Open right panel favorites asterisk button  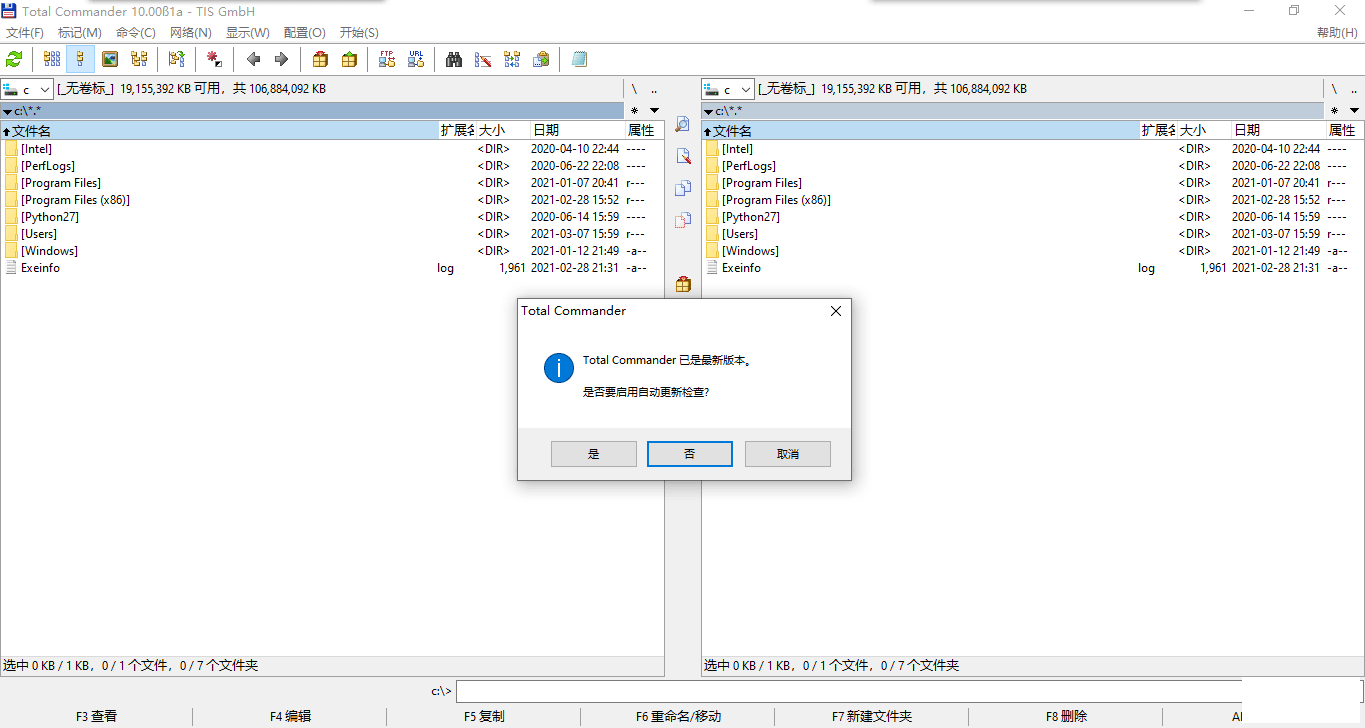(1335, 110)
